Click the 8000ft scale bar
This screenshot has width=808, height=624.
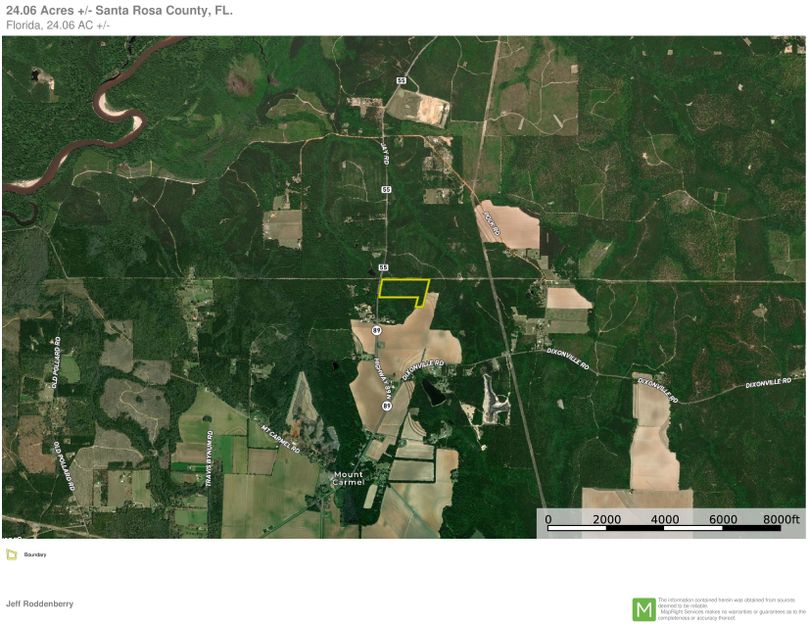pos(782,519)
